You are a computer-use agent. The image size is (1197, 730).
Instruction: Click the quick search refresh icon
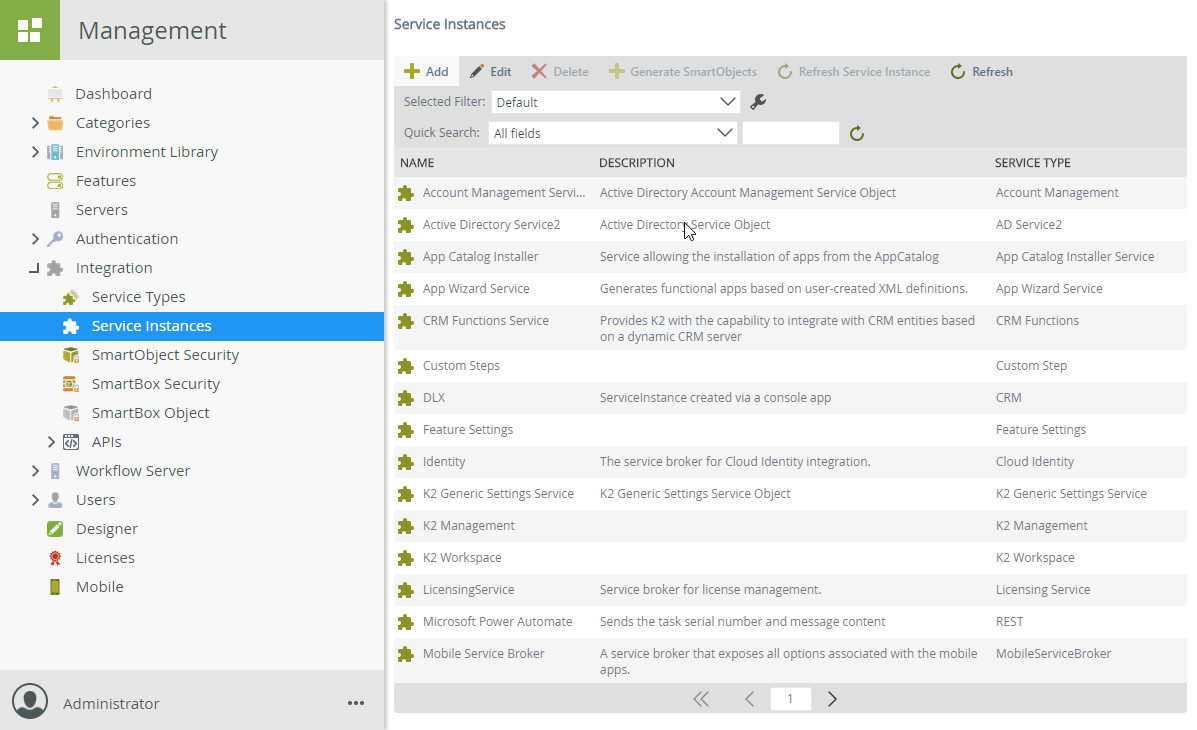857,134
